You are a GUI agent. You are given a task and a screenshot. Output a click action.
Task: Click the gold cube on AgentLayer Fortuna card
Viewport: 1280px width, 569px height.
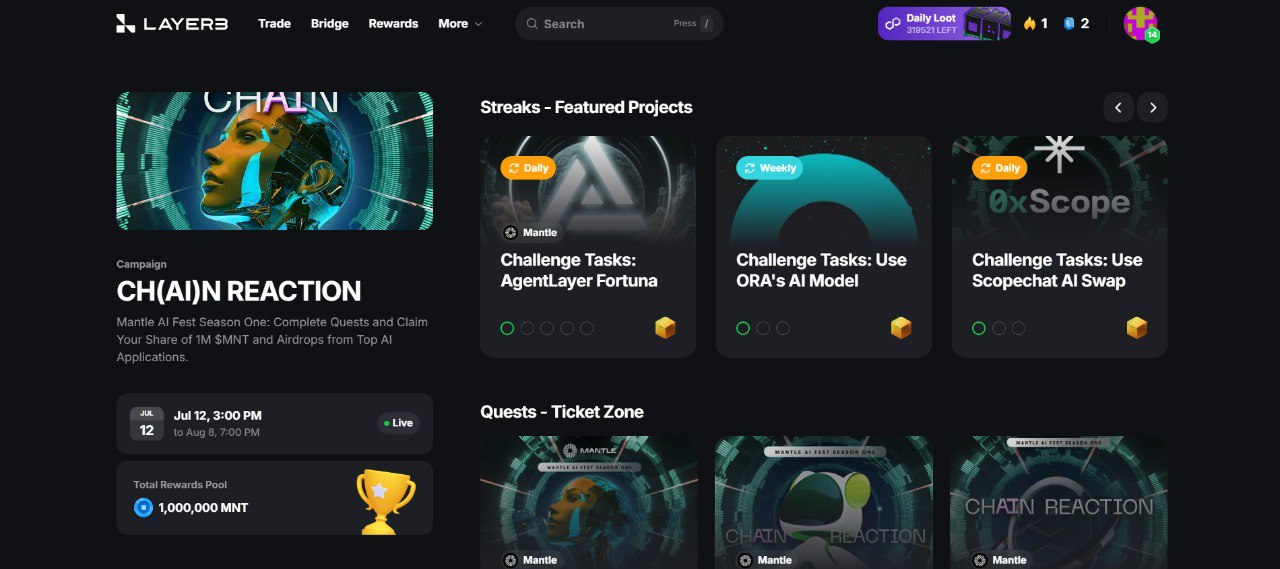(x=665, y=328)
